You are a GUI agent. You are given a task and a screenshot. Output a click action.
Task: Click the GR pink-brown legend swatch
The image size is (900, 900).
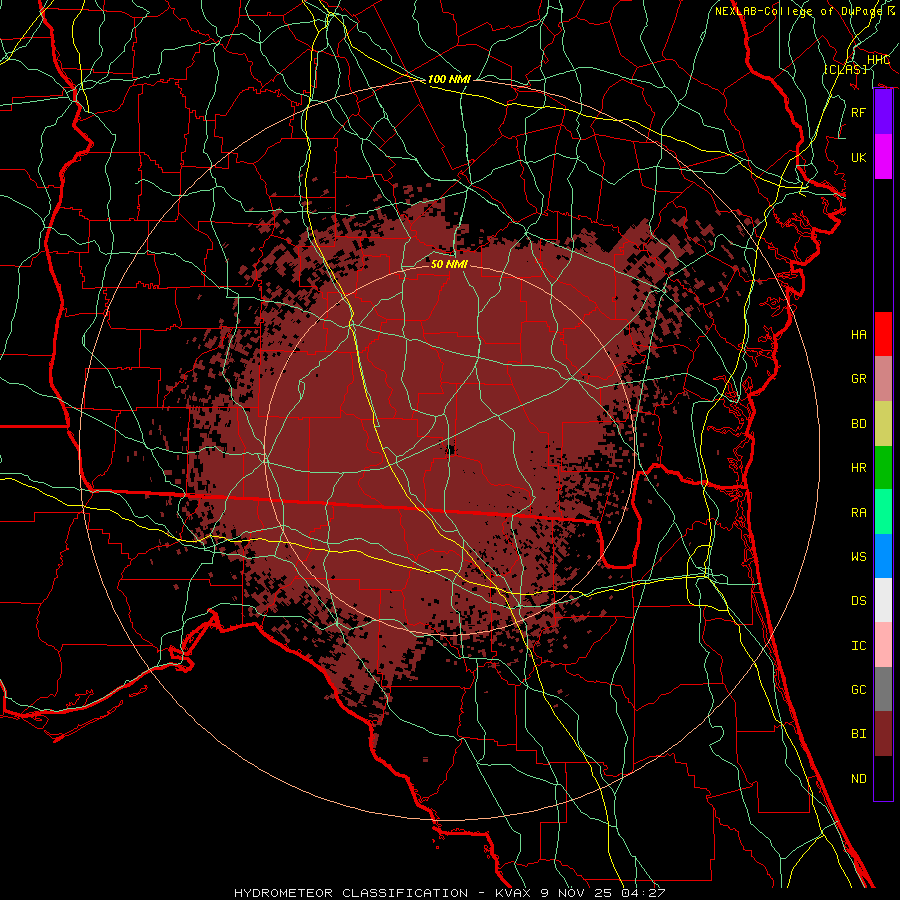pos(883,379)
